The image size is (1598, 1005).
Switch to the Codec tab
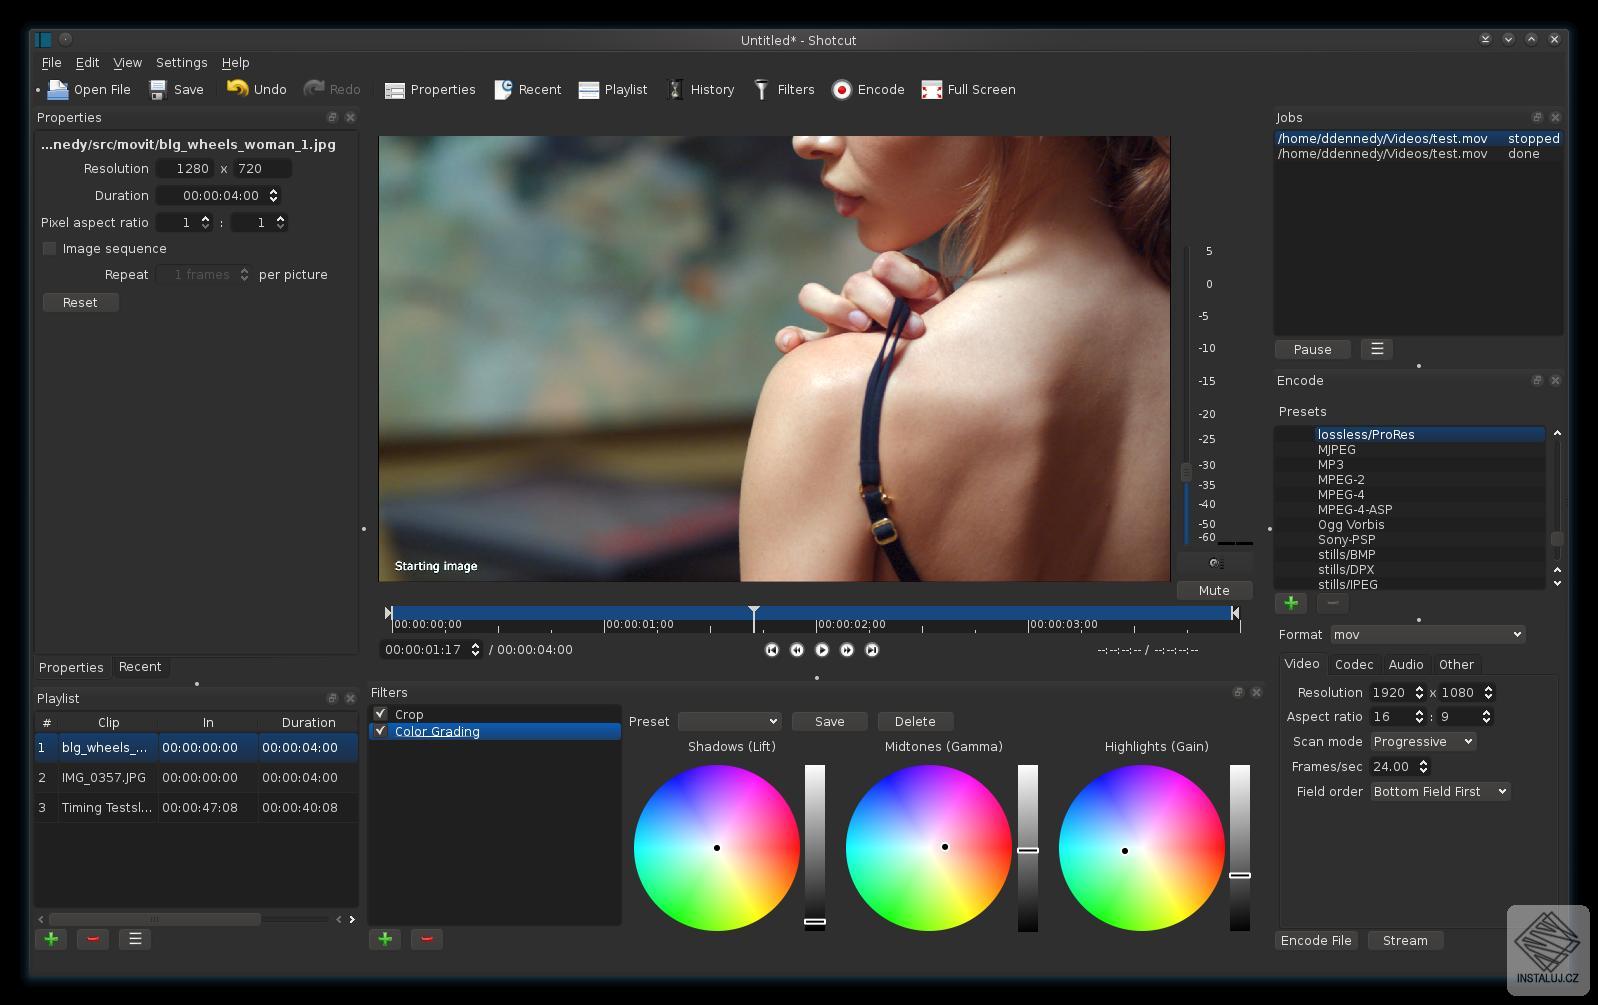pos(1354,665)
